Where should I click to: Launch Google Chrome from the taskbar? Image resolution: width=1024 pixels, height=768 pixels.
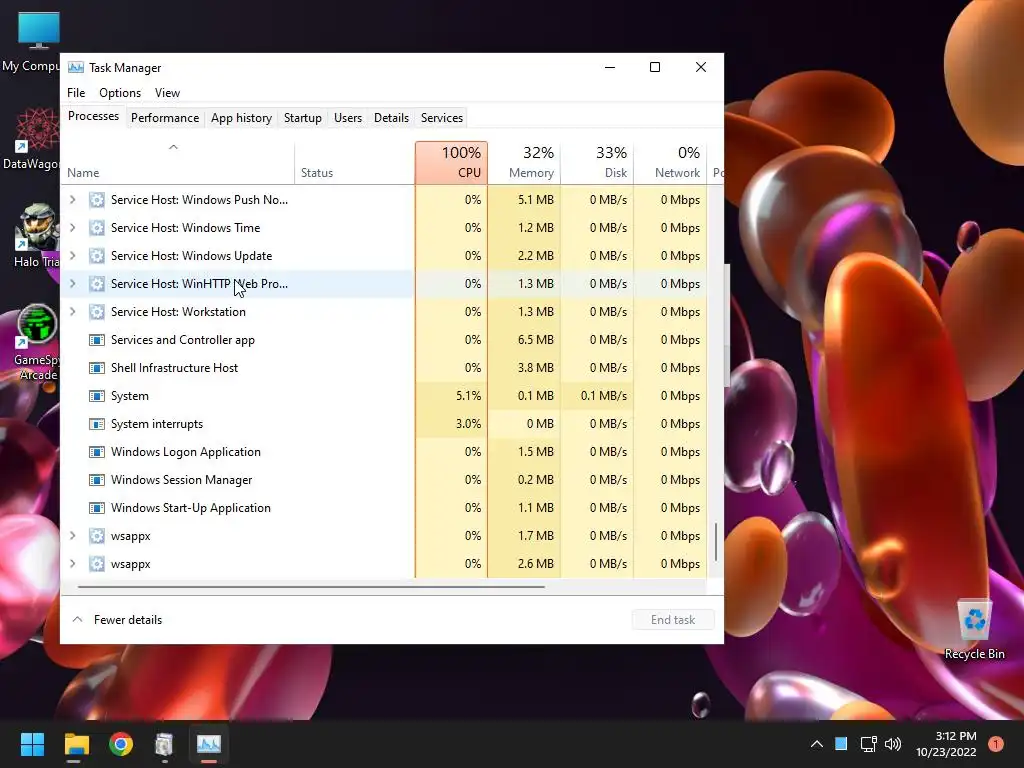pos(121,744)
